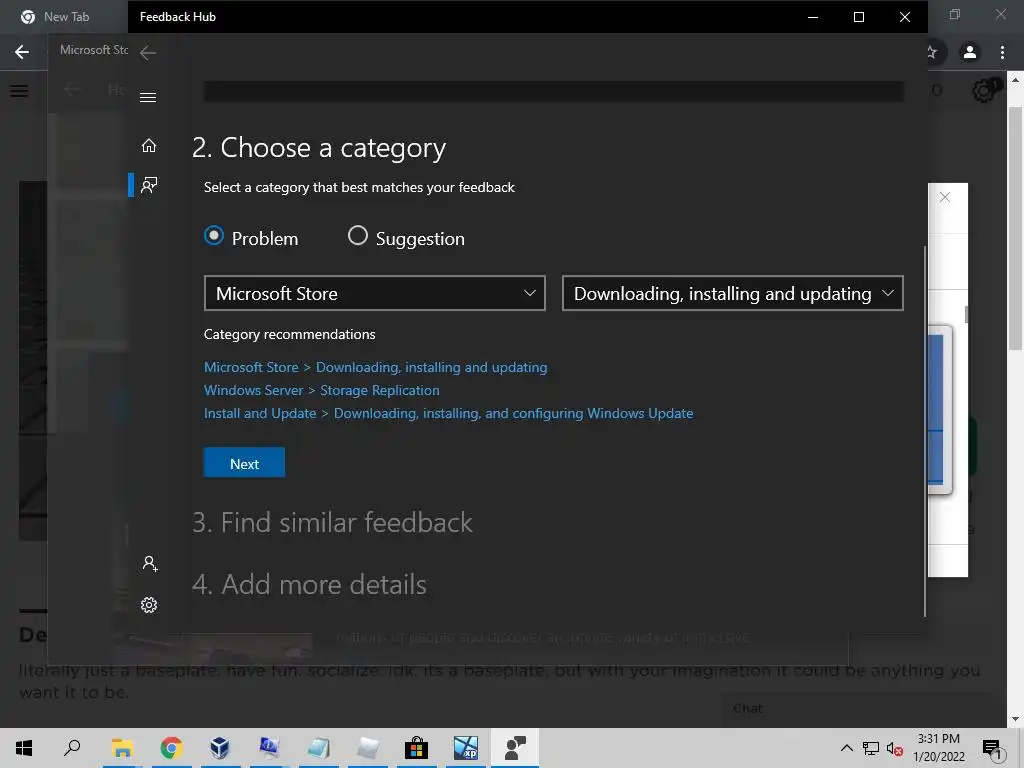
Task: Open the XP-labeled taskbar app icon
Action: (466, 748)
